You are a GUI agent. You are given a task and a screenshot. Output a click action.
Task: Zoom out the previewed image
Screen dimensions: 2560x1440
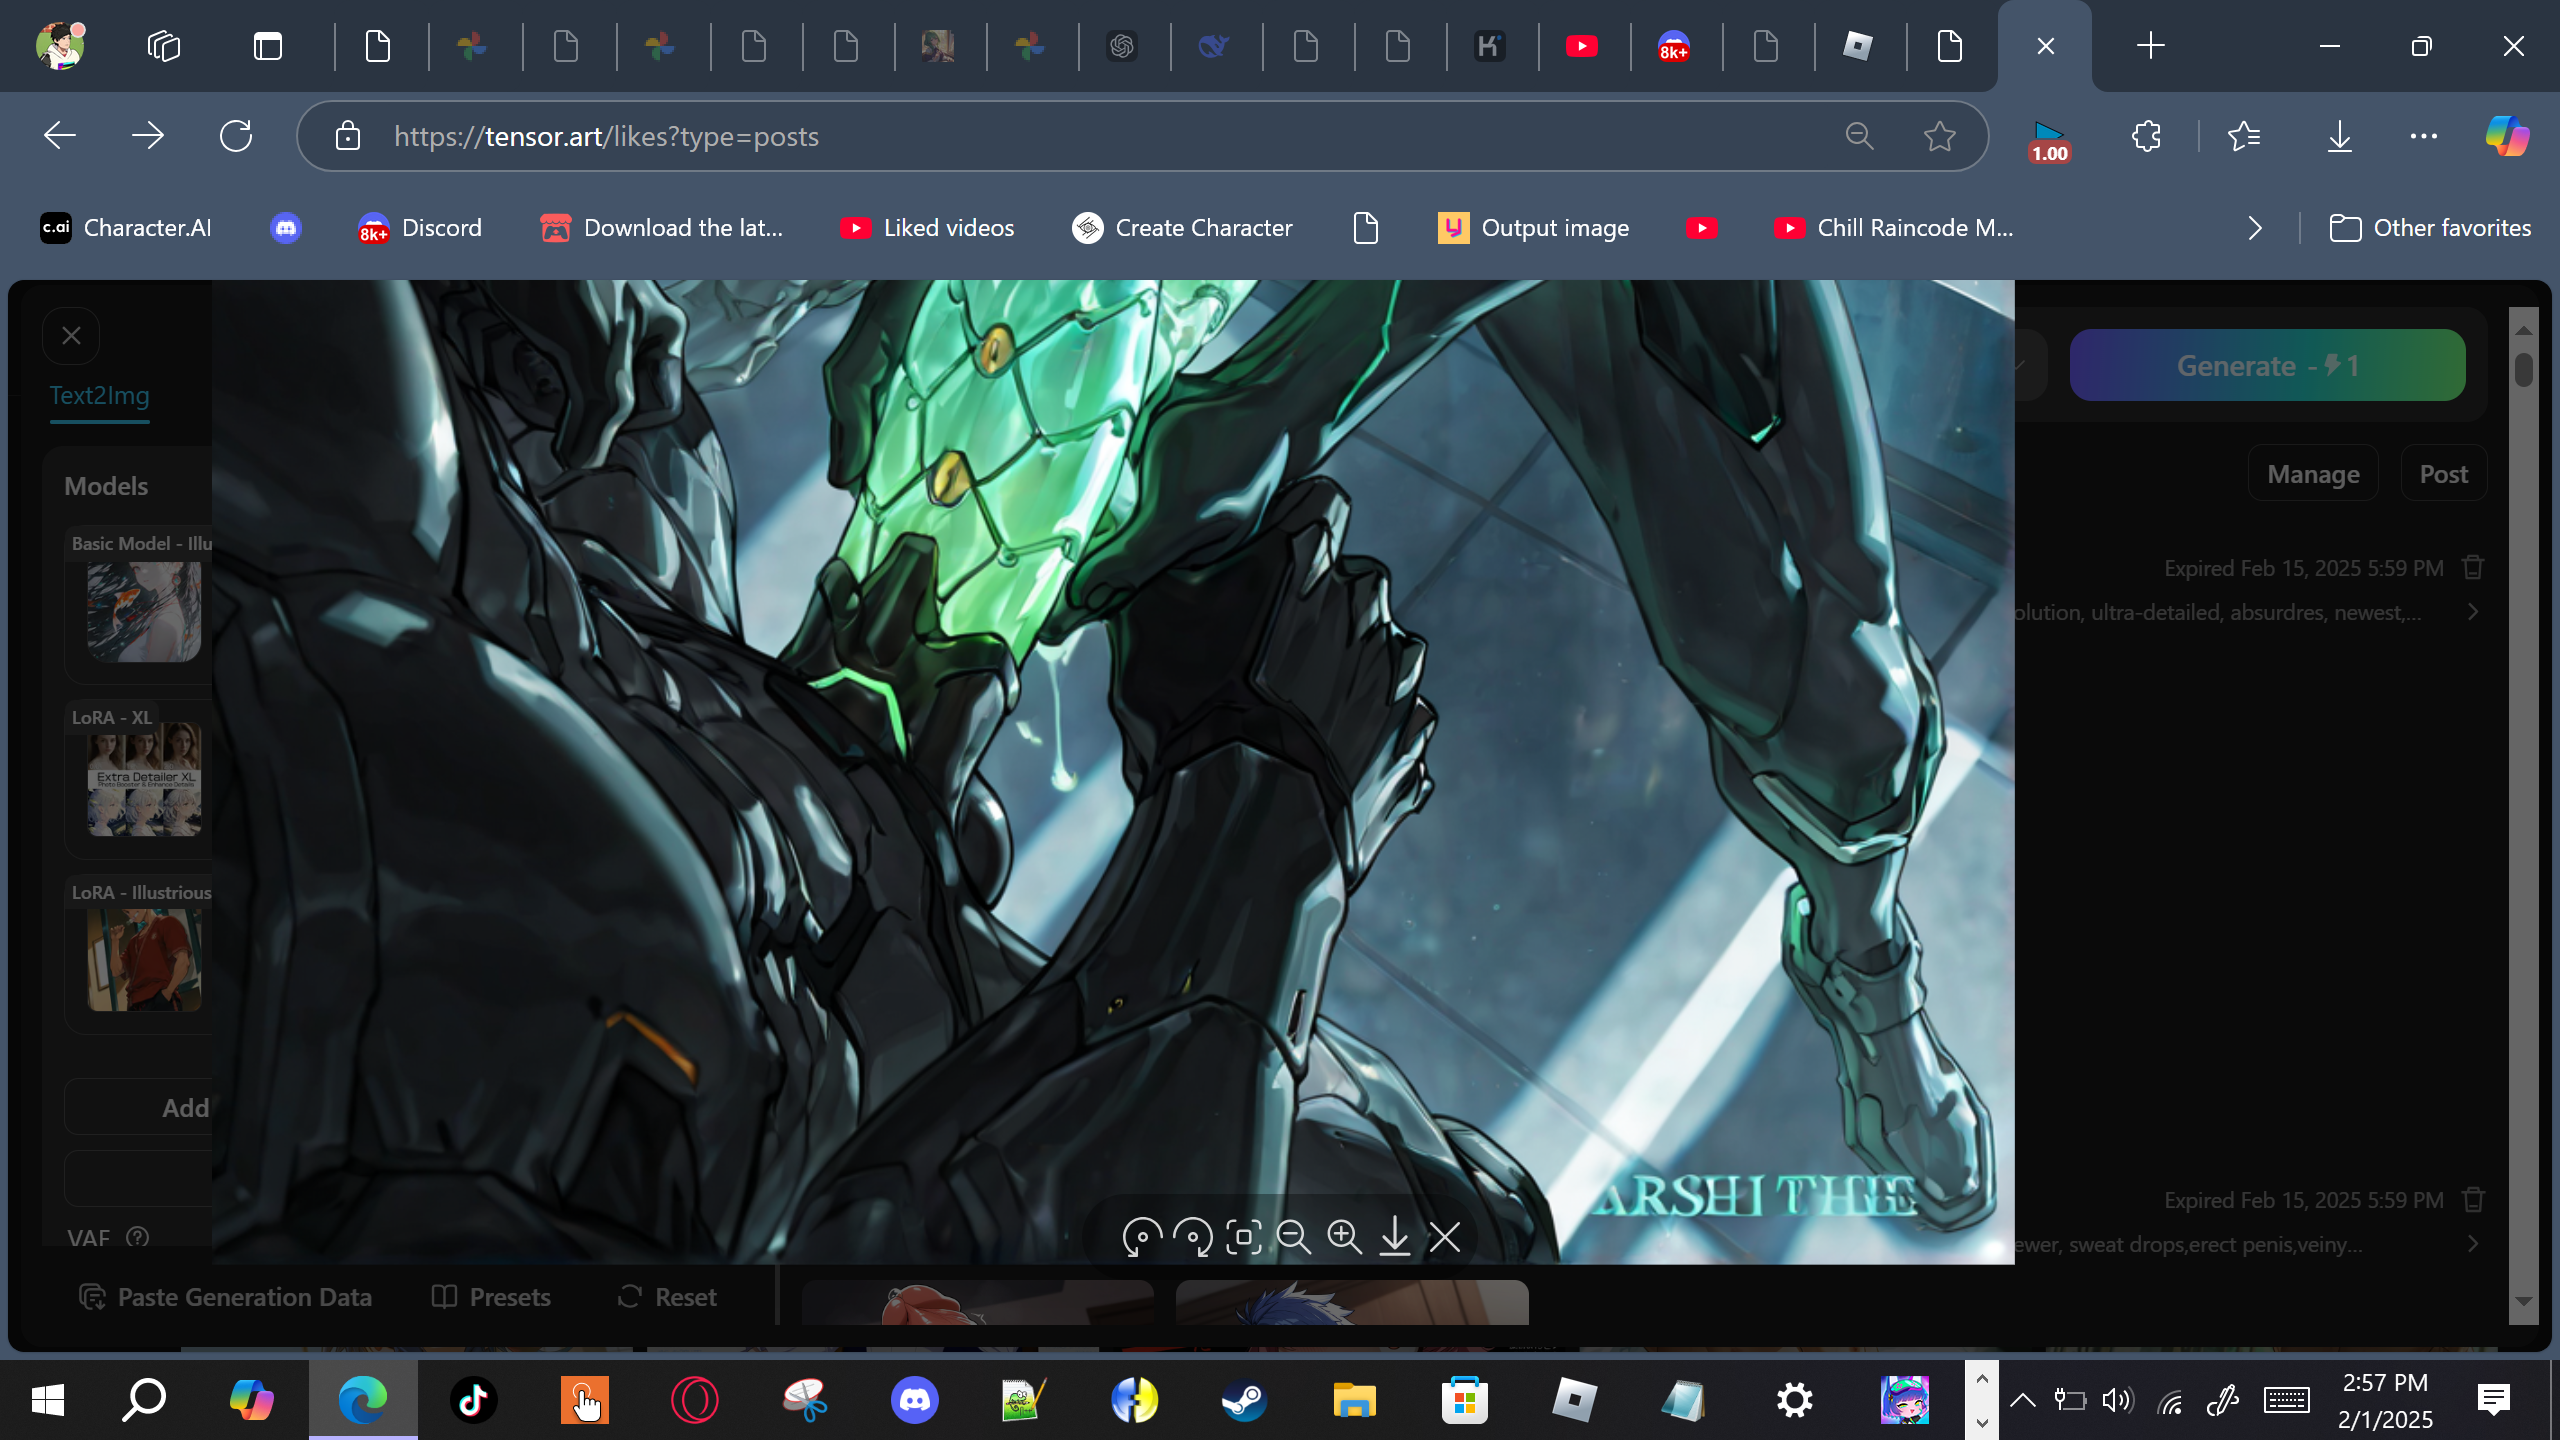[x=1294, y=1237]
